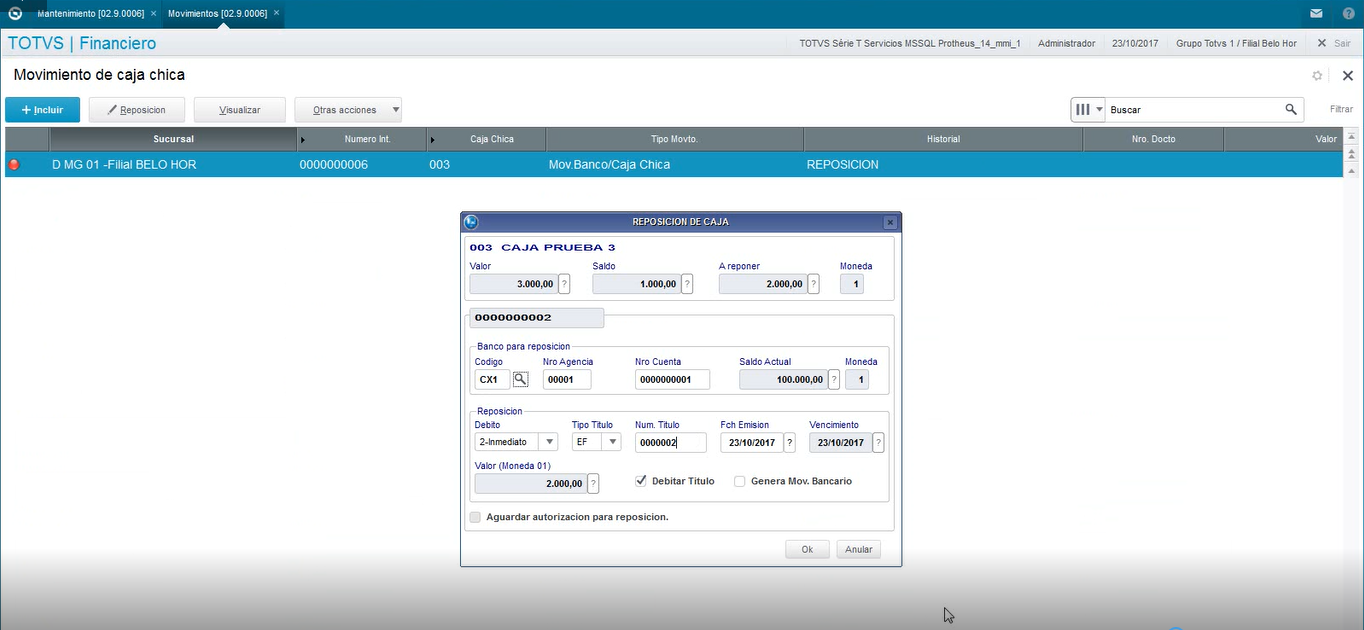Close the Movimientos tab with its X
Viewport: 1364px width, 630px height.
[277, 14]
